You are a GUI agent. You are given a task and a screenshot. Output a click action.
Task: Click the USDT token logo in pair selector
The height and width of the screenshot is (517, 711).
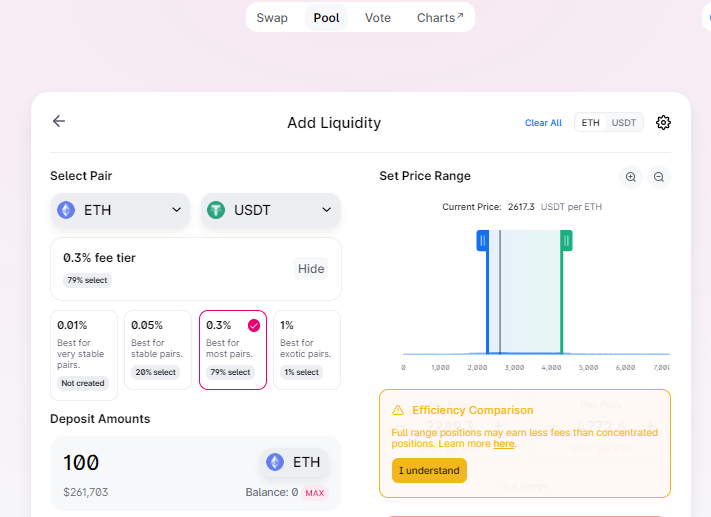click(x=216, y=210)
